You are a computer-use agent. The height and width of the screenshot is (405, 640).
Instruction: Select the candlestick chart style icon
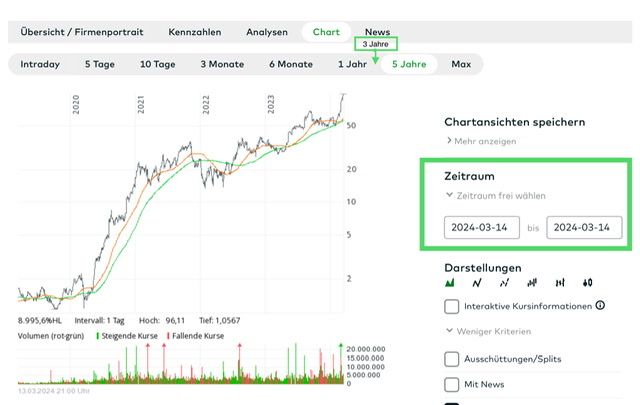click(588, 283)
